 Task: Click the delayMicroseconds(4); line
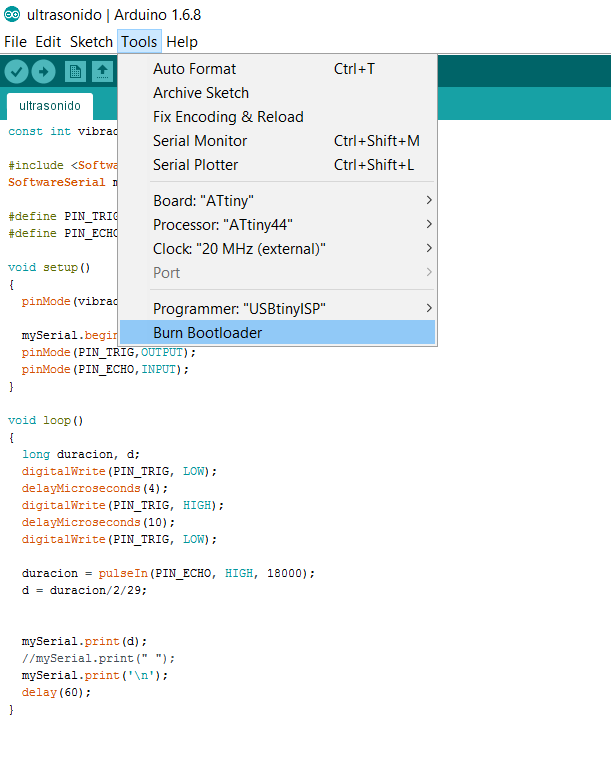coord(95,489)
